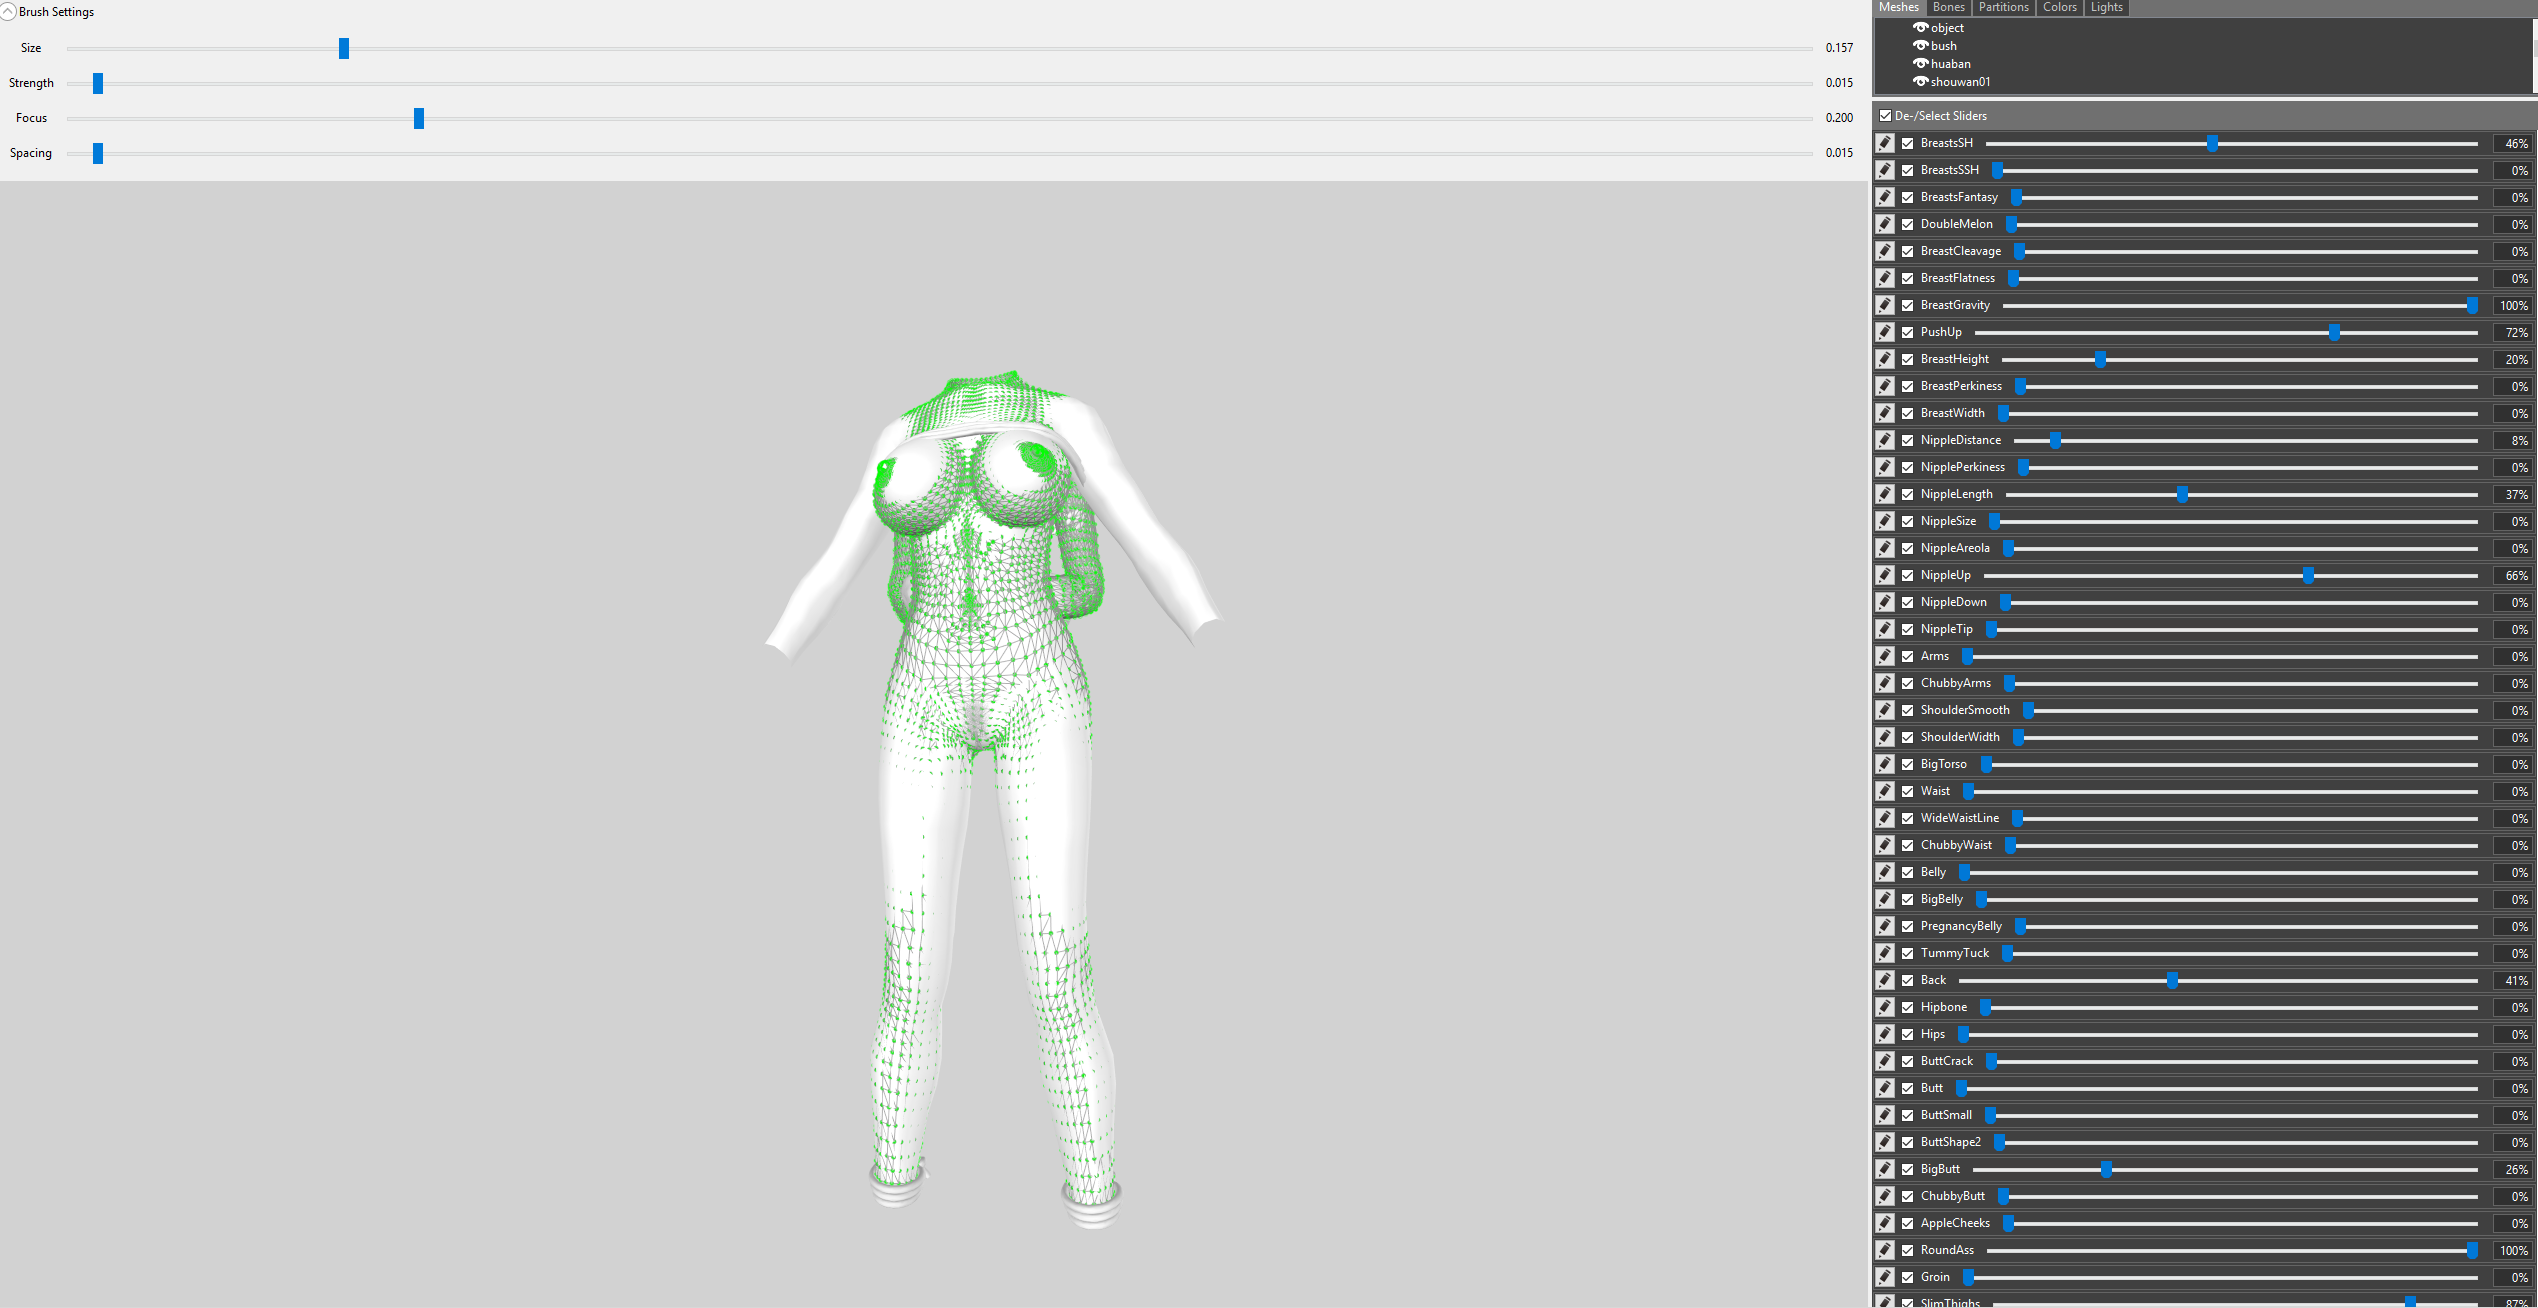2538x1308 pixels.
Task: Hide the huaban mesh with eye icon
Action: [x=1920, y=63]
